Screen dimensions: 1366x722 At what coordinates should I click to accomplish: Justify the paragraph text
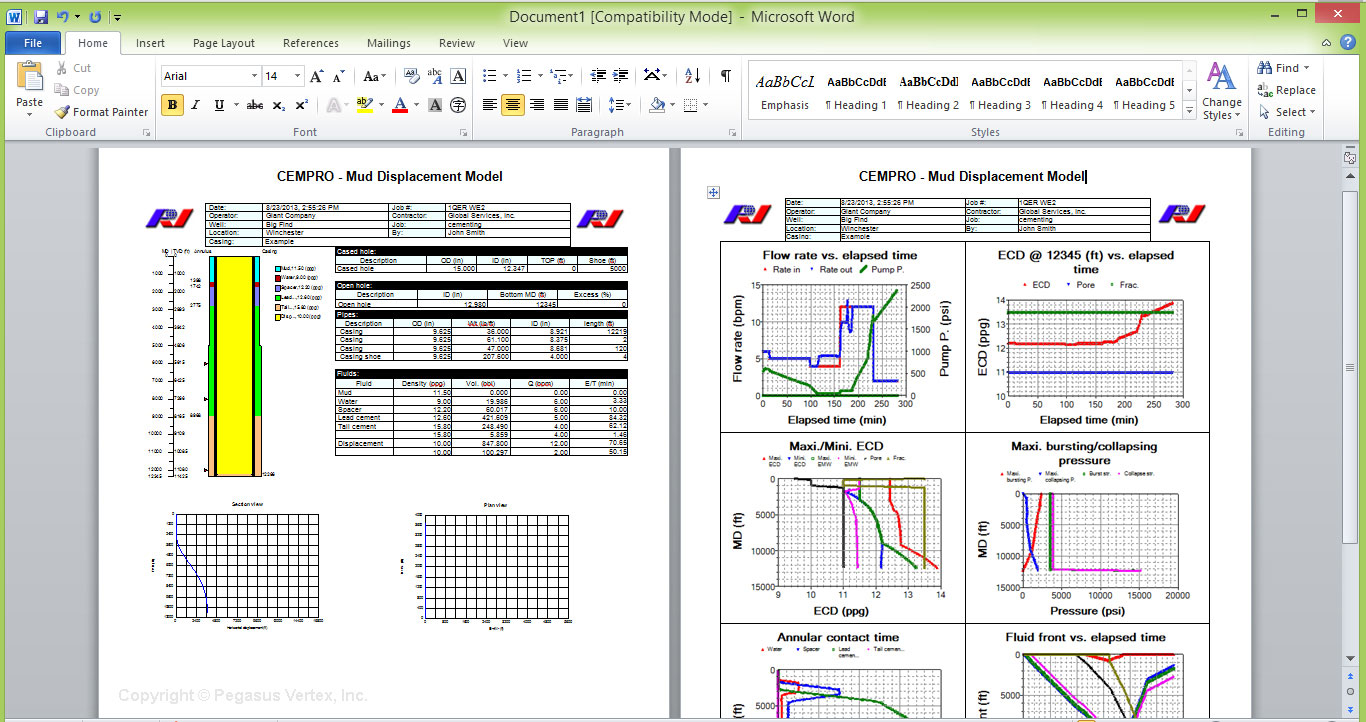pos(561,105)
